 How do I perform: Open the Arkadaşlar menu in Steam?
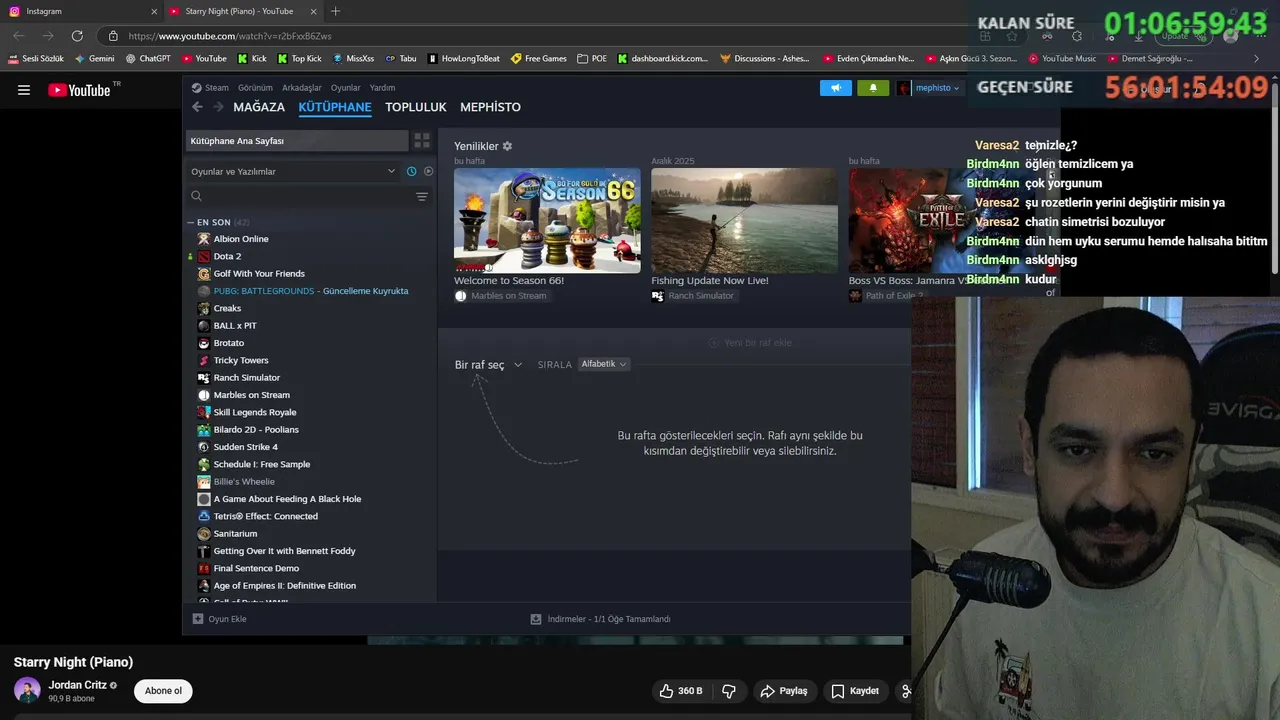[x=302, y=88]
